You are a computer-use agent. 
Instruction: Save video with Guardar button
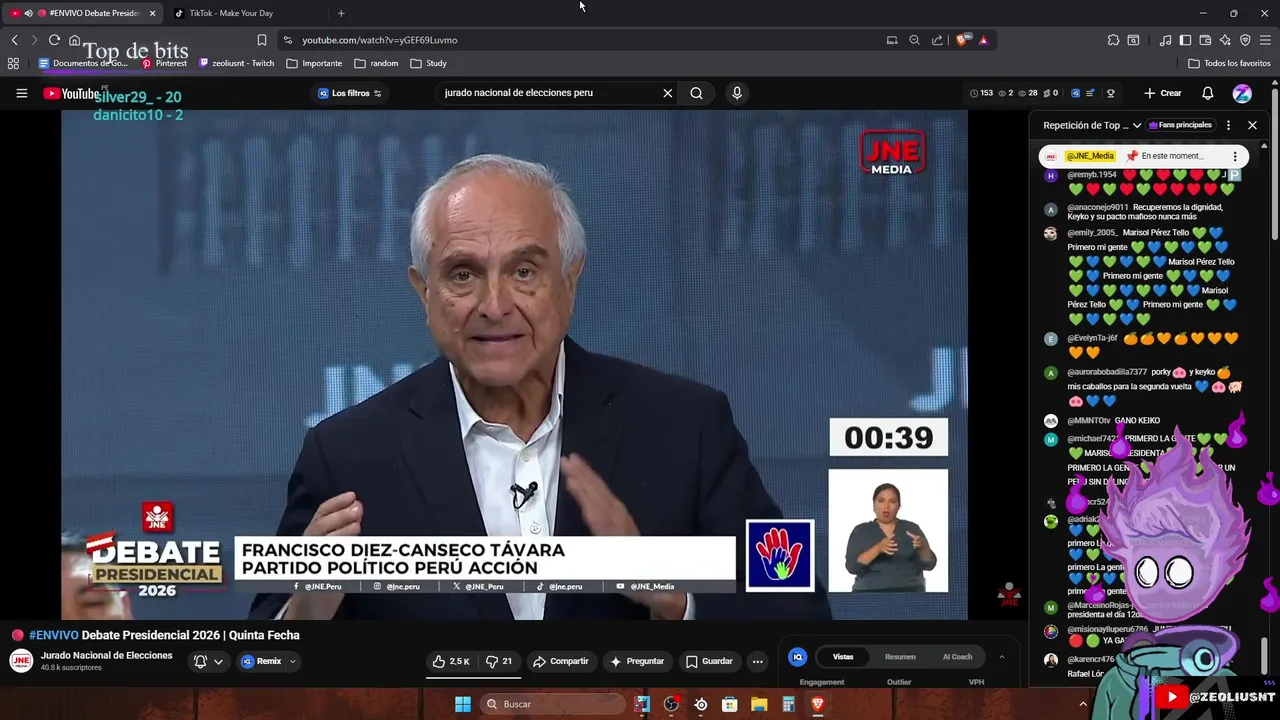709,661
